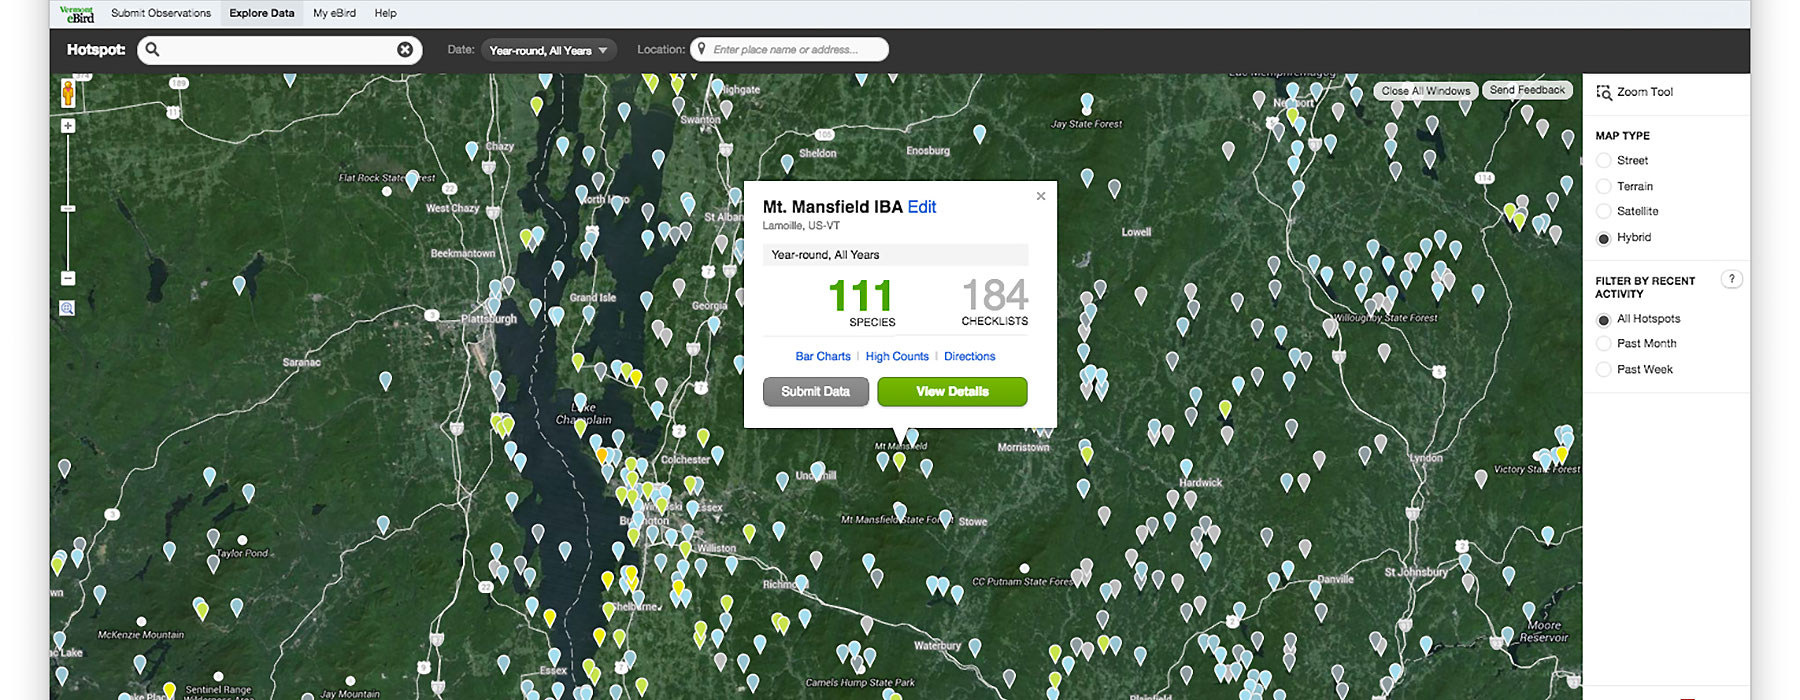
Task: Open the Bar Charts link
Action: pos(822,357)
